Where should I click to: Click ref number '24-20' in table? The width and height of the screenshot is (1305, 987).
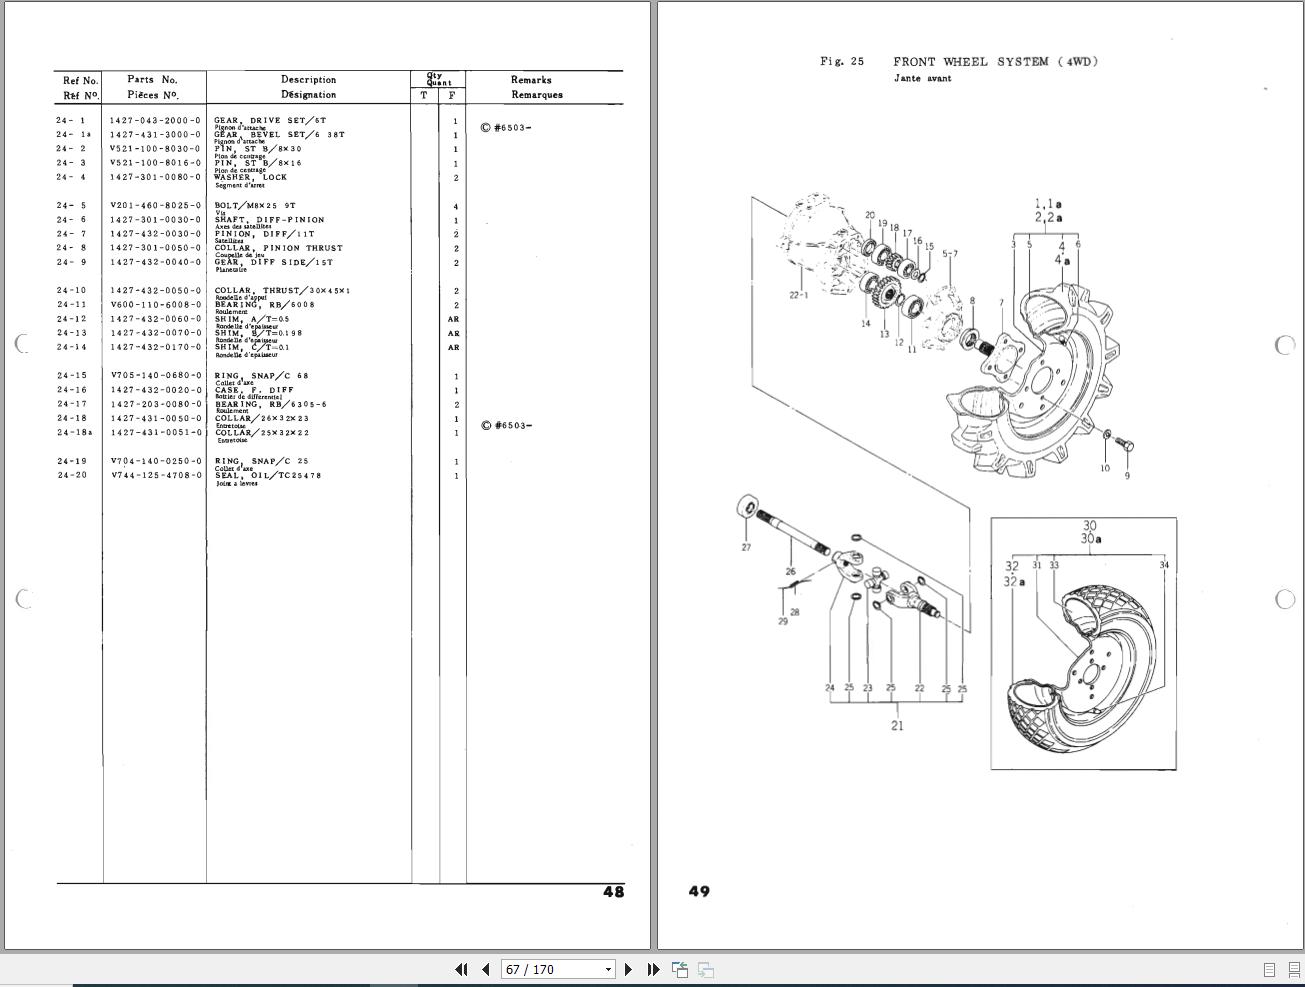pyautogui.click(x=72, y=476)
